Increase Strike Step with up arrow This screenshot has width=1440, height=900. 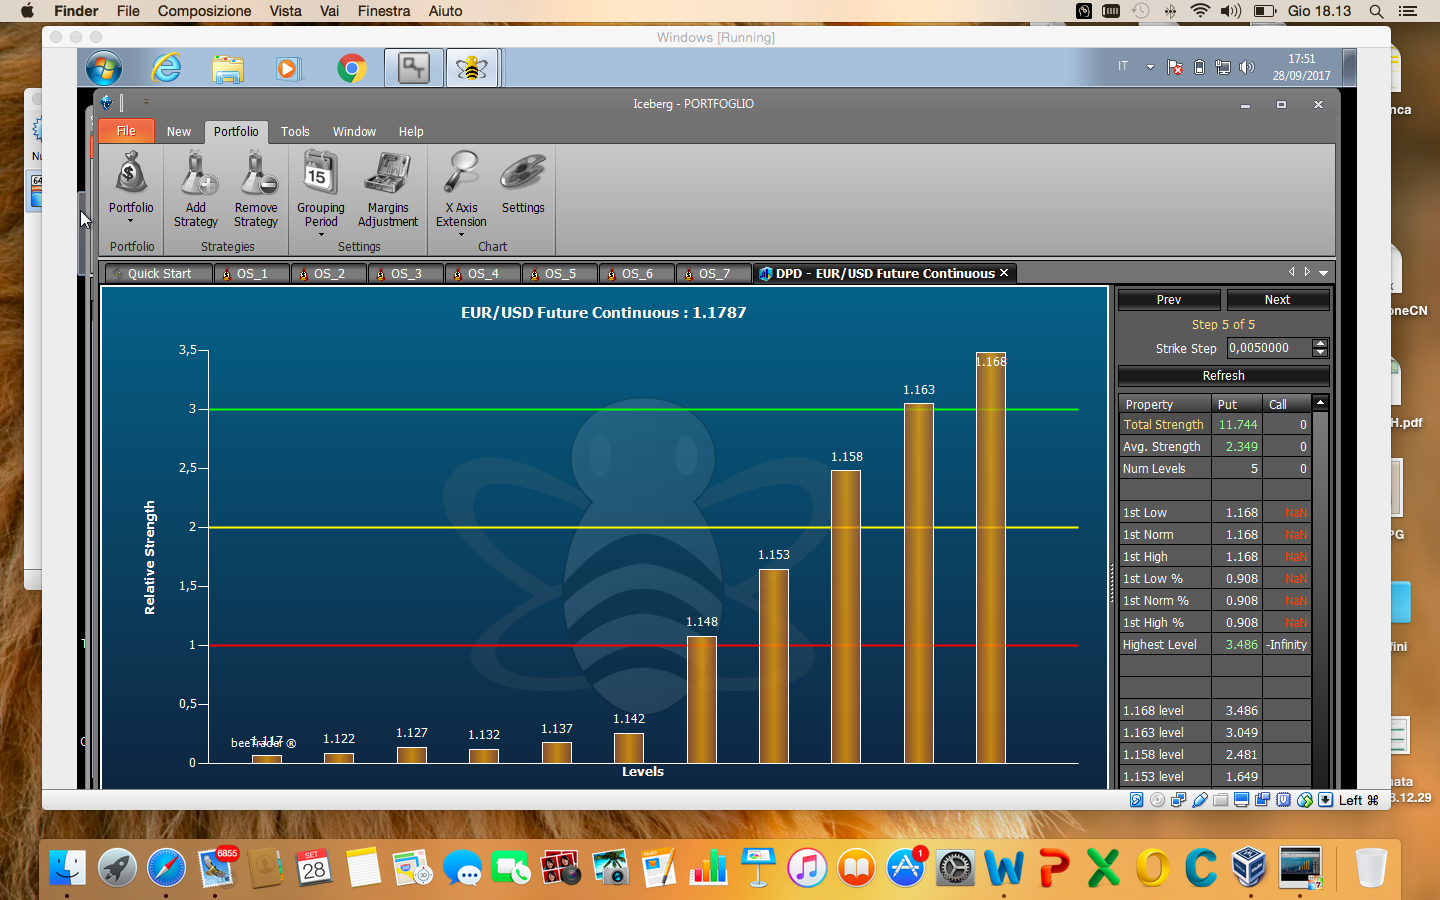[1320, 344]
